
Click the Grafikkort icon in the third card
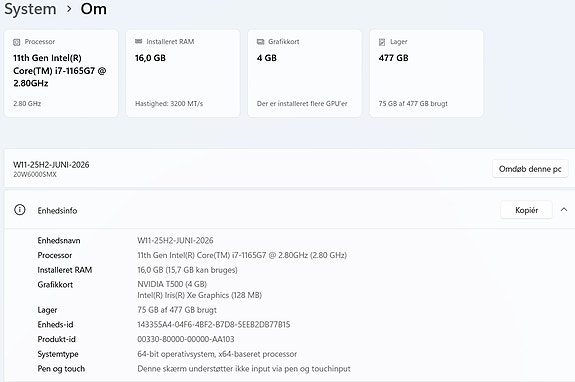[260, 42]
